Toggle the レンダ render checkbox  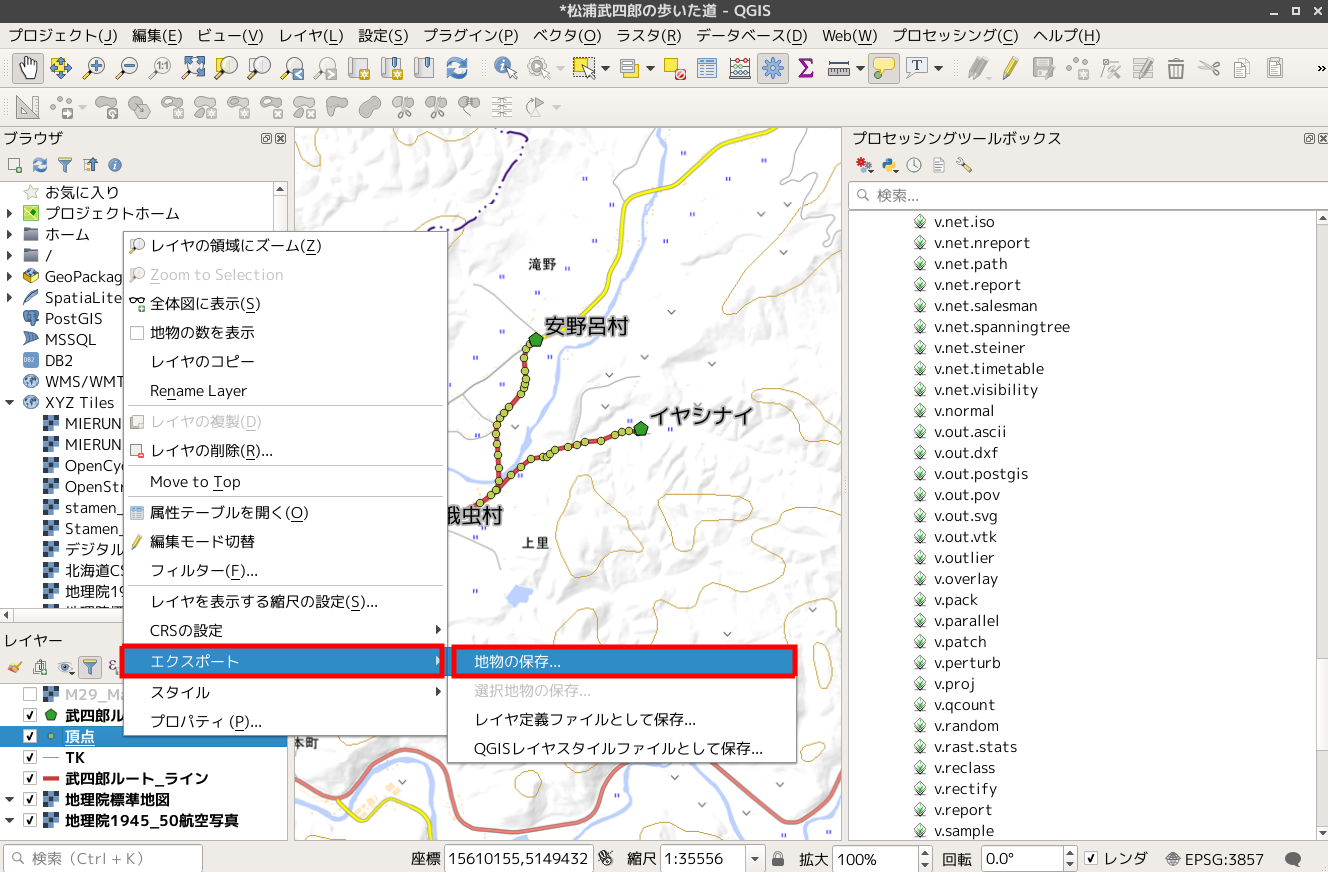click(x=1092, y=859)
